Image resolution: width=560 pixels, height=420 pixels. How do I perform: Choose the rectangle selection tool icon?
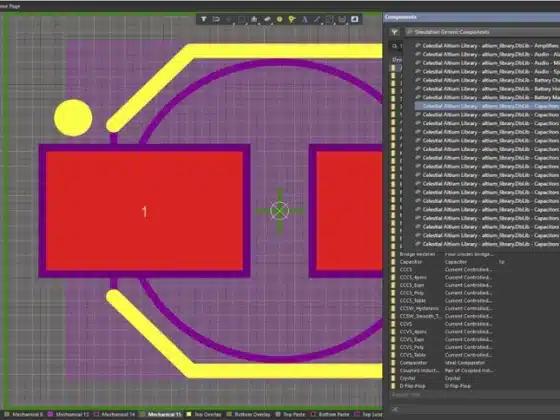click(241, 19)
